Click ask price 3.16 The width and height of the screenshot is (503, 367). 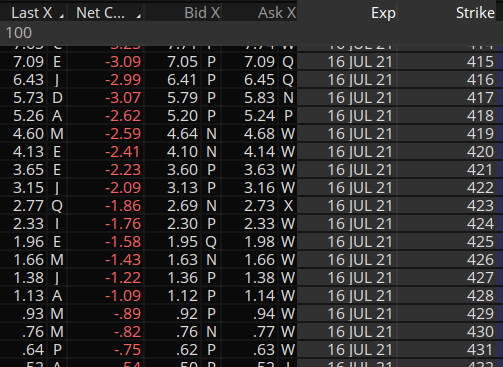tap(260, 188)
